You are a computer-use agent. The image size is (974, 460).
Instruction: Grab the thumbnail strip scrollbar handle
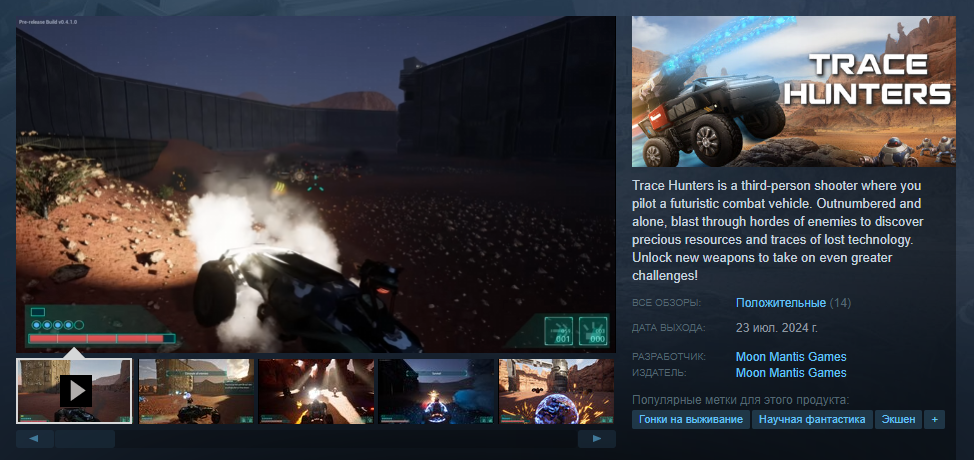(84, 439)
